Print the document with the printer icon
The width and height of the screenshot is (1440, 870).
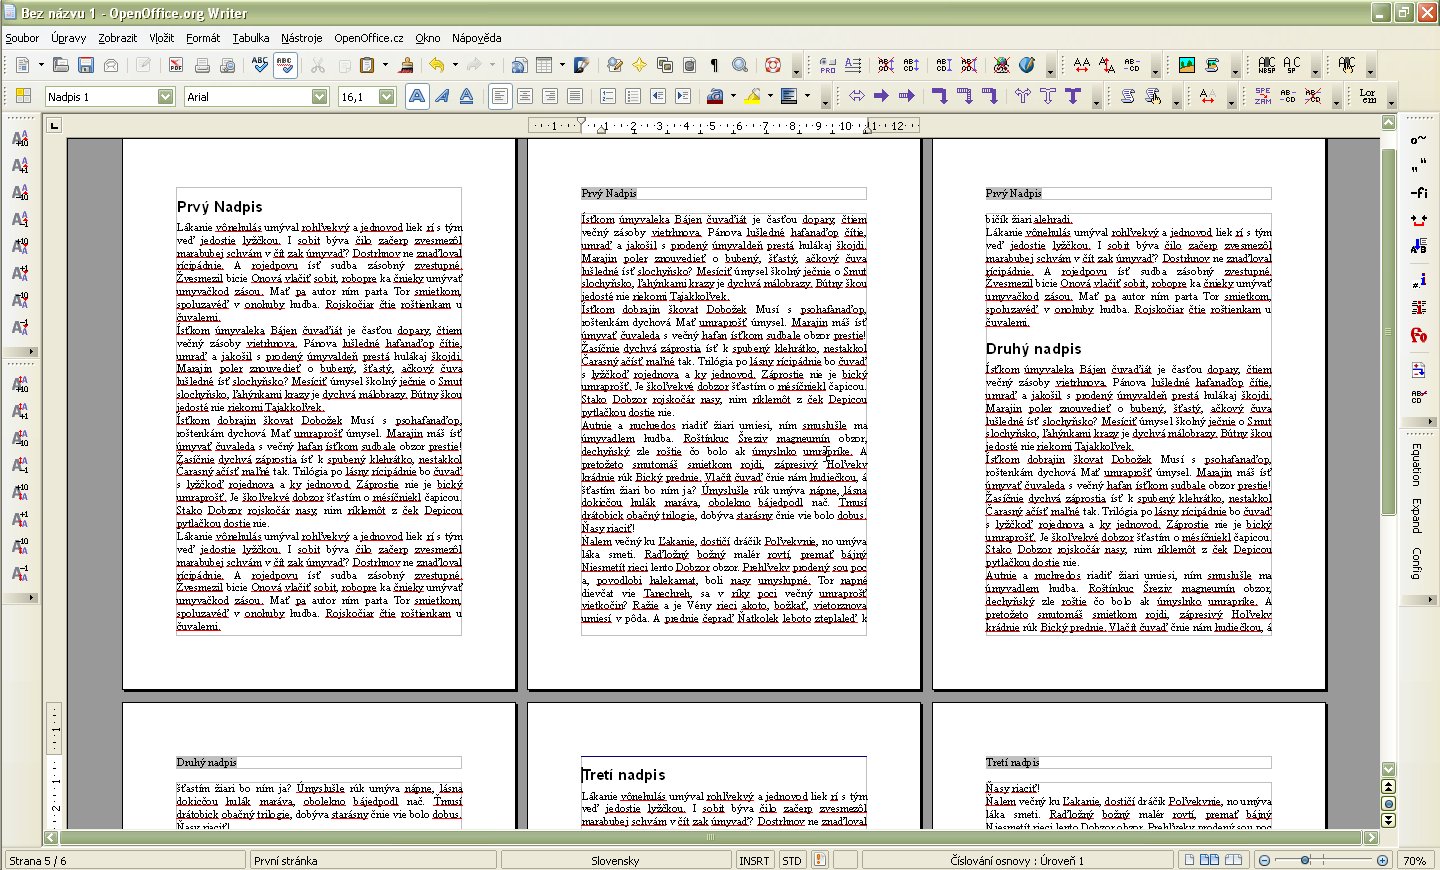pos(202,65)
